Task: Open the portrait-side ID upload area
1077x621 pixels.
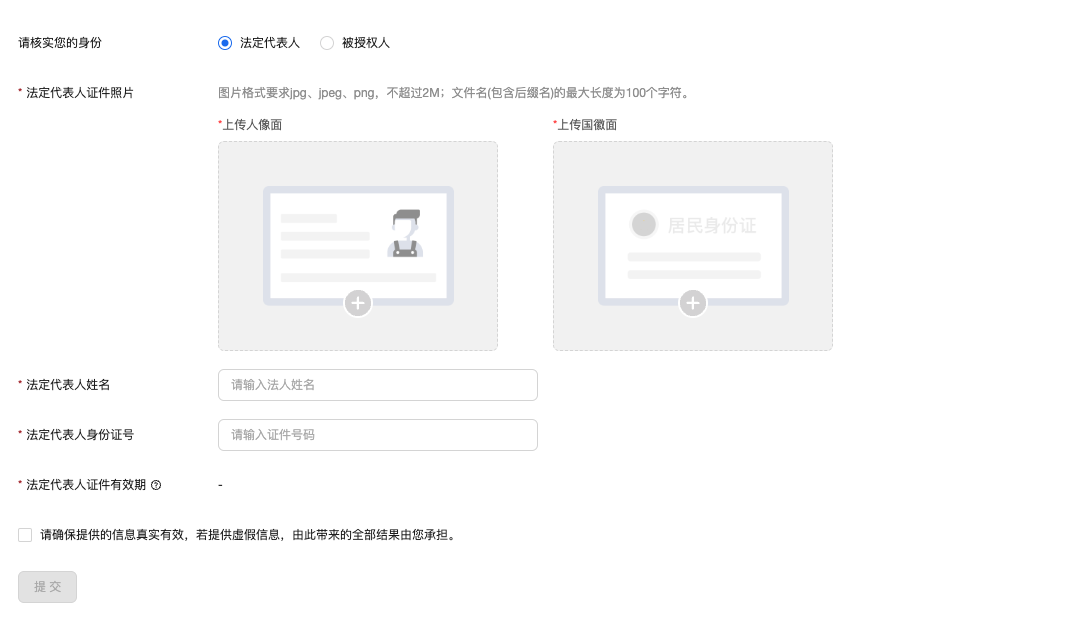Action: click(x=358, y=246)
